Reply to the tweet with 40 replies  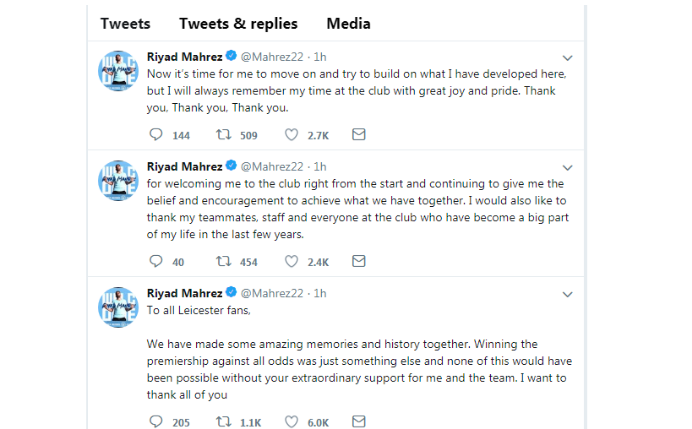click(x=155, y=262)
